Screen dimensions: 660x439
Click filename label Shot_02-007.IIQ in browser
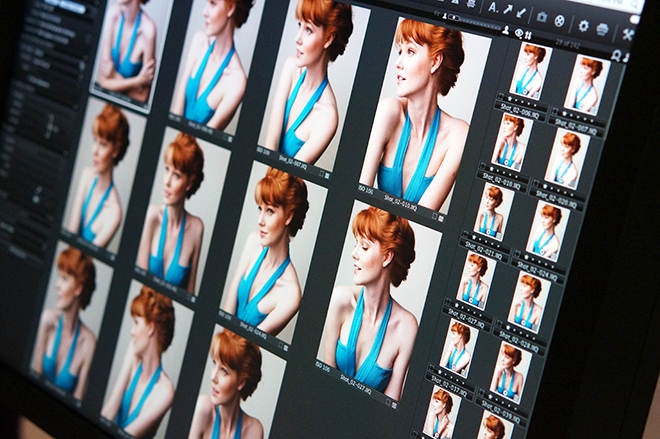click(x=575, y=126)
